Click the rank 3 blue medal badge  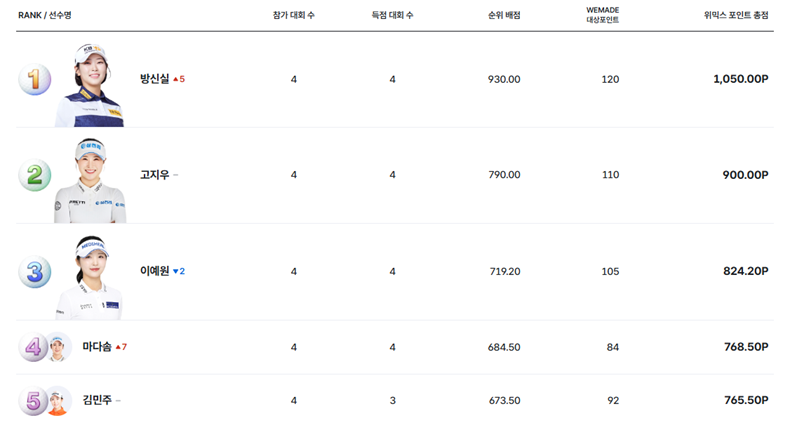click(x=34, y=272)
